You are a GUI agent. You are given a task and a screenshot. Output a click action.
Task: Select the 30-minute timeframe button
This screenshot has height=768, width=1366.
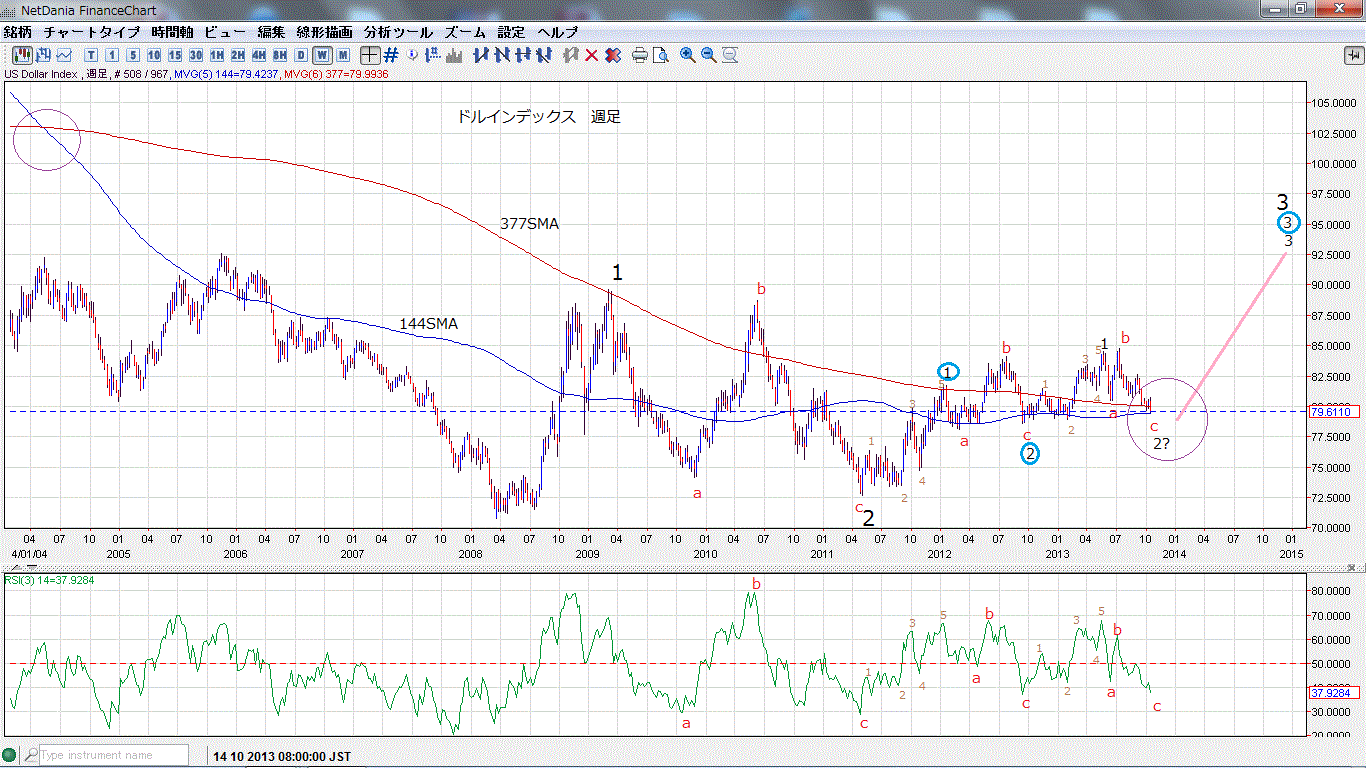(x=196, y=55)
